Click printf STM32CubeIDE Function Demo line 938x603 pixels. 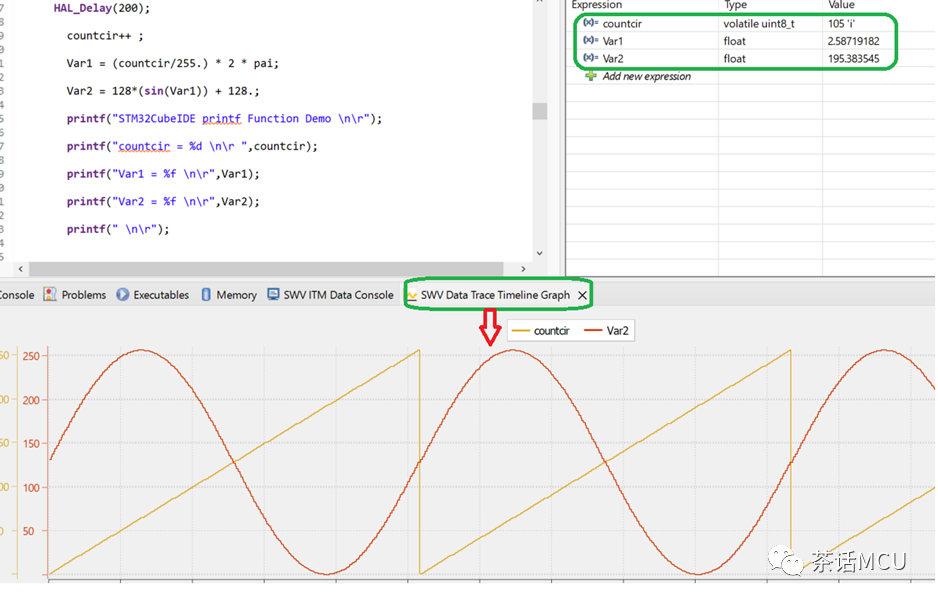[x=224, y=118]
